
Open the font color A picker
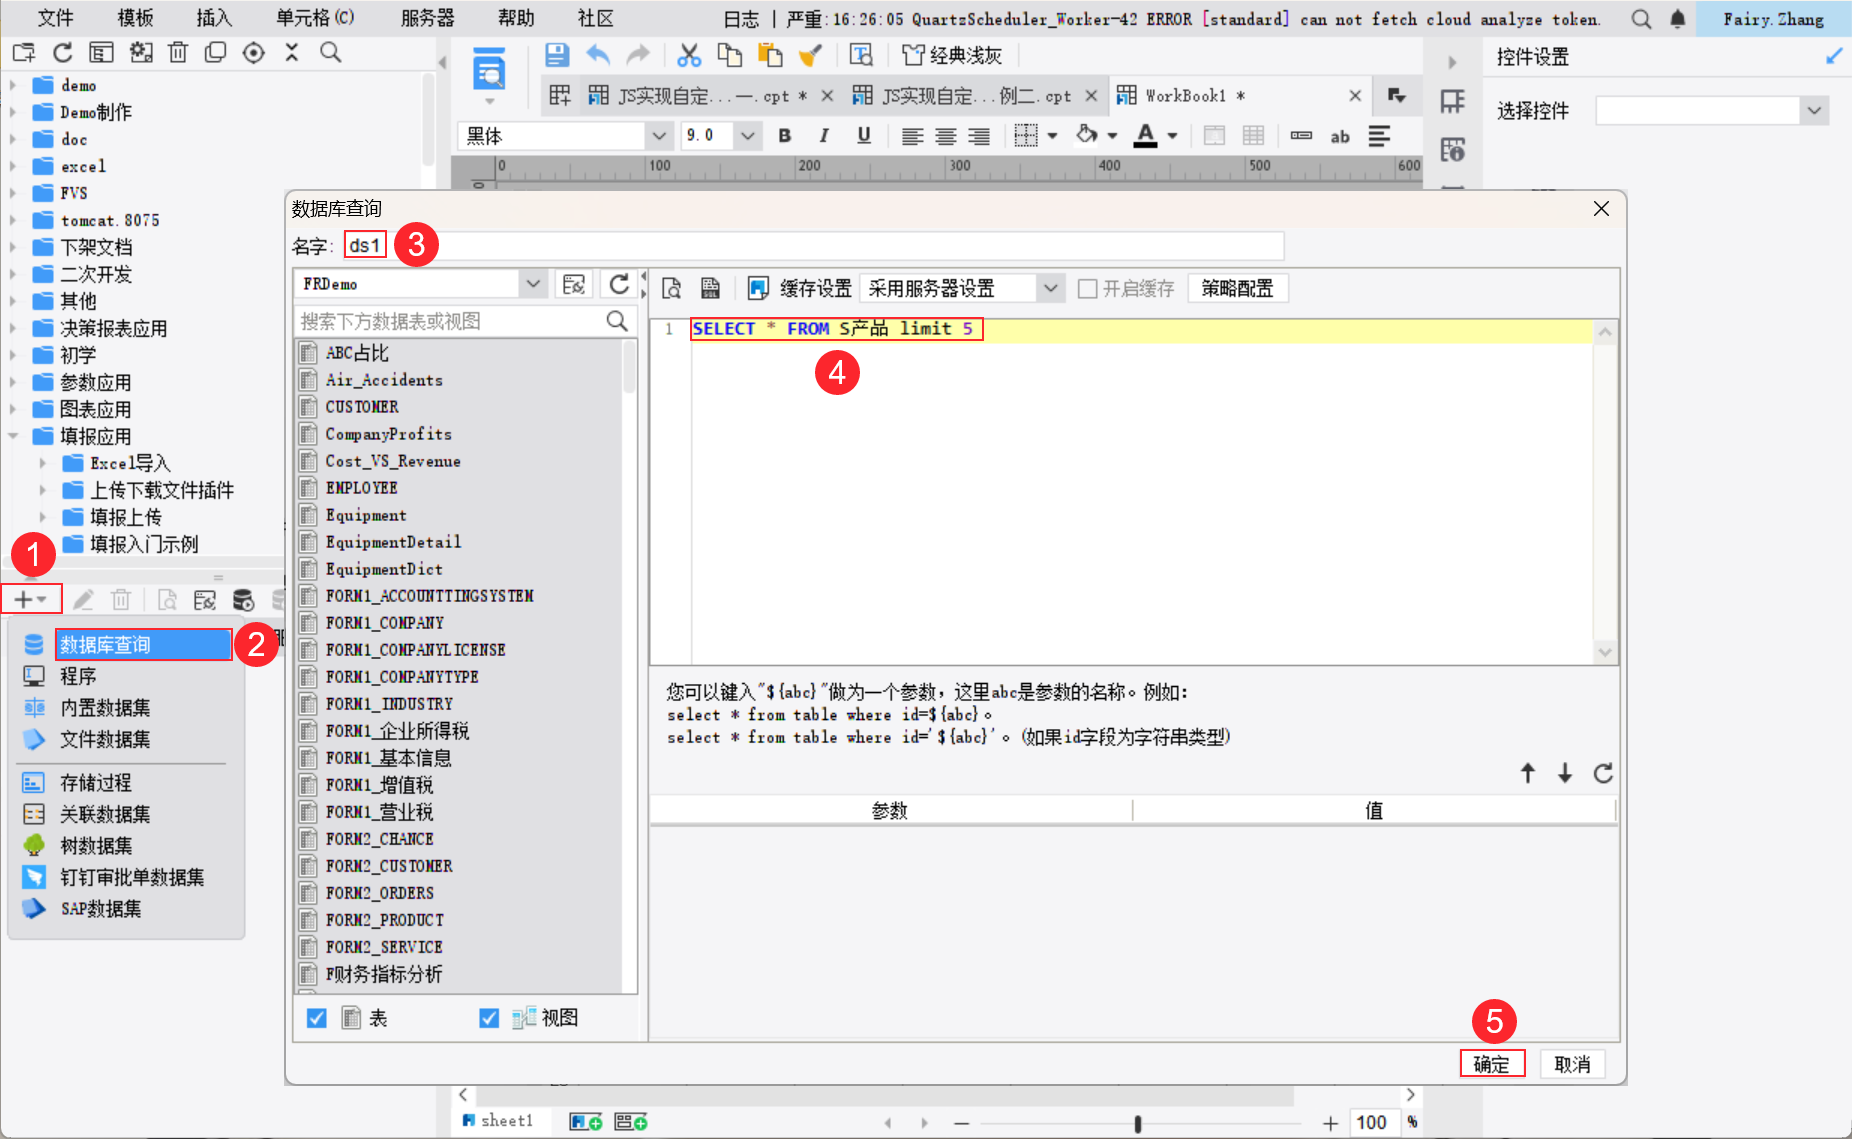pos(1146,136)
